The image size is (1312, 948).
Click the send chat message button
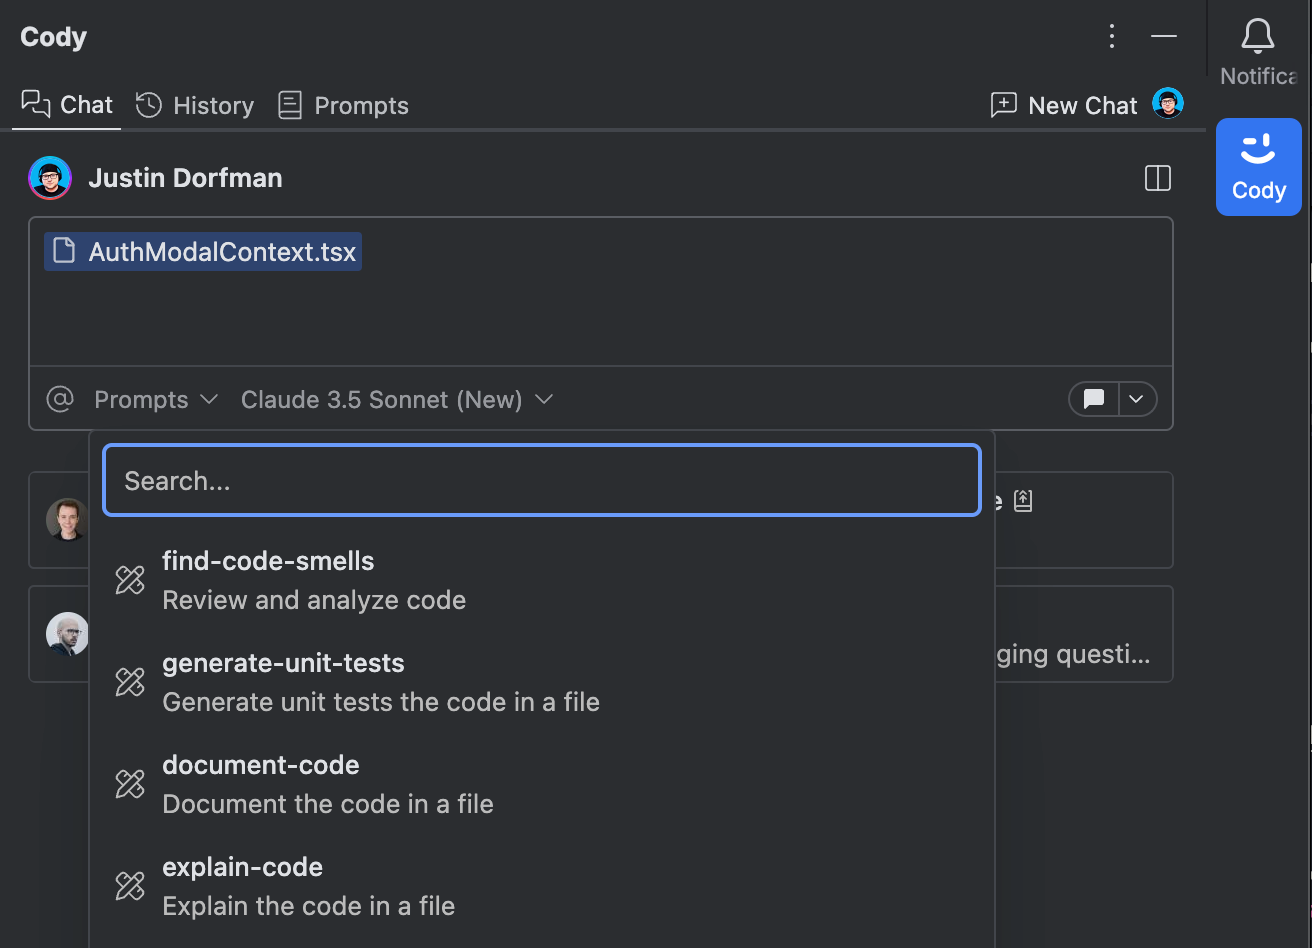point(1094,399)
